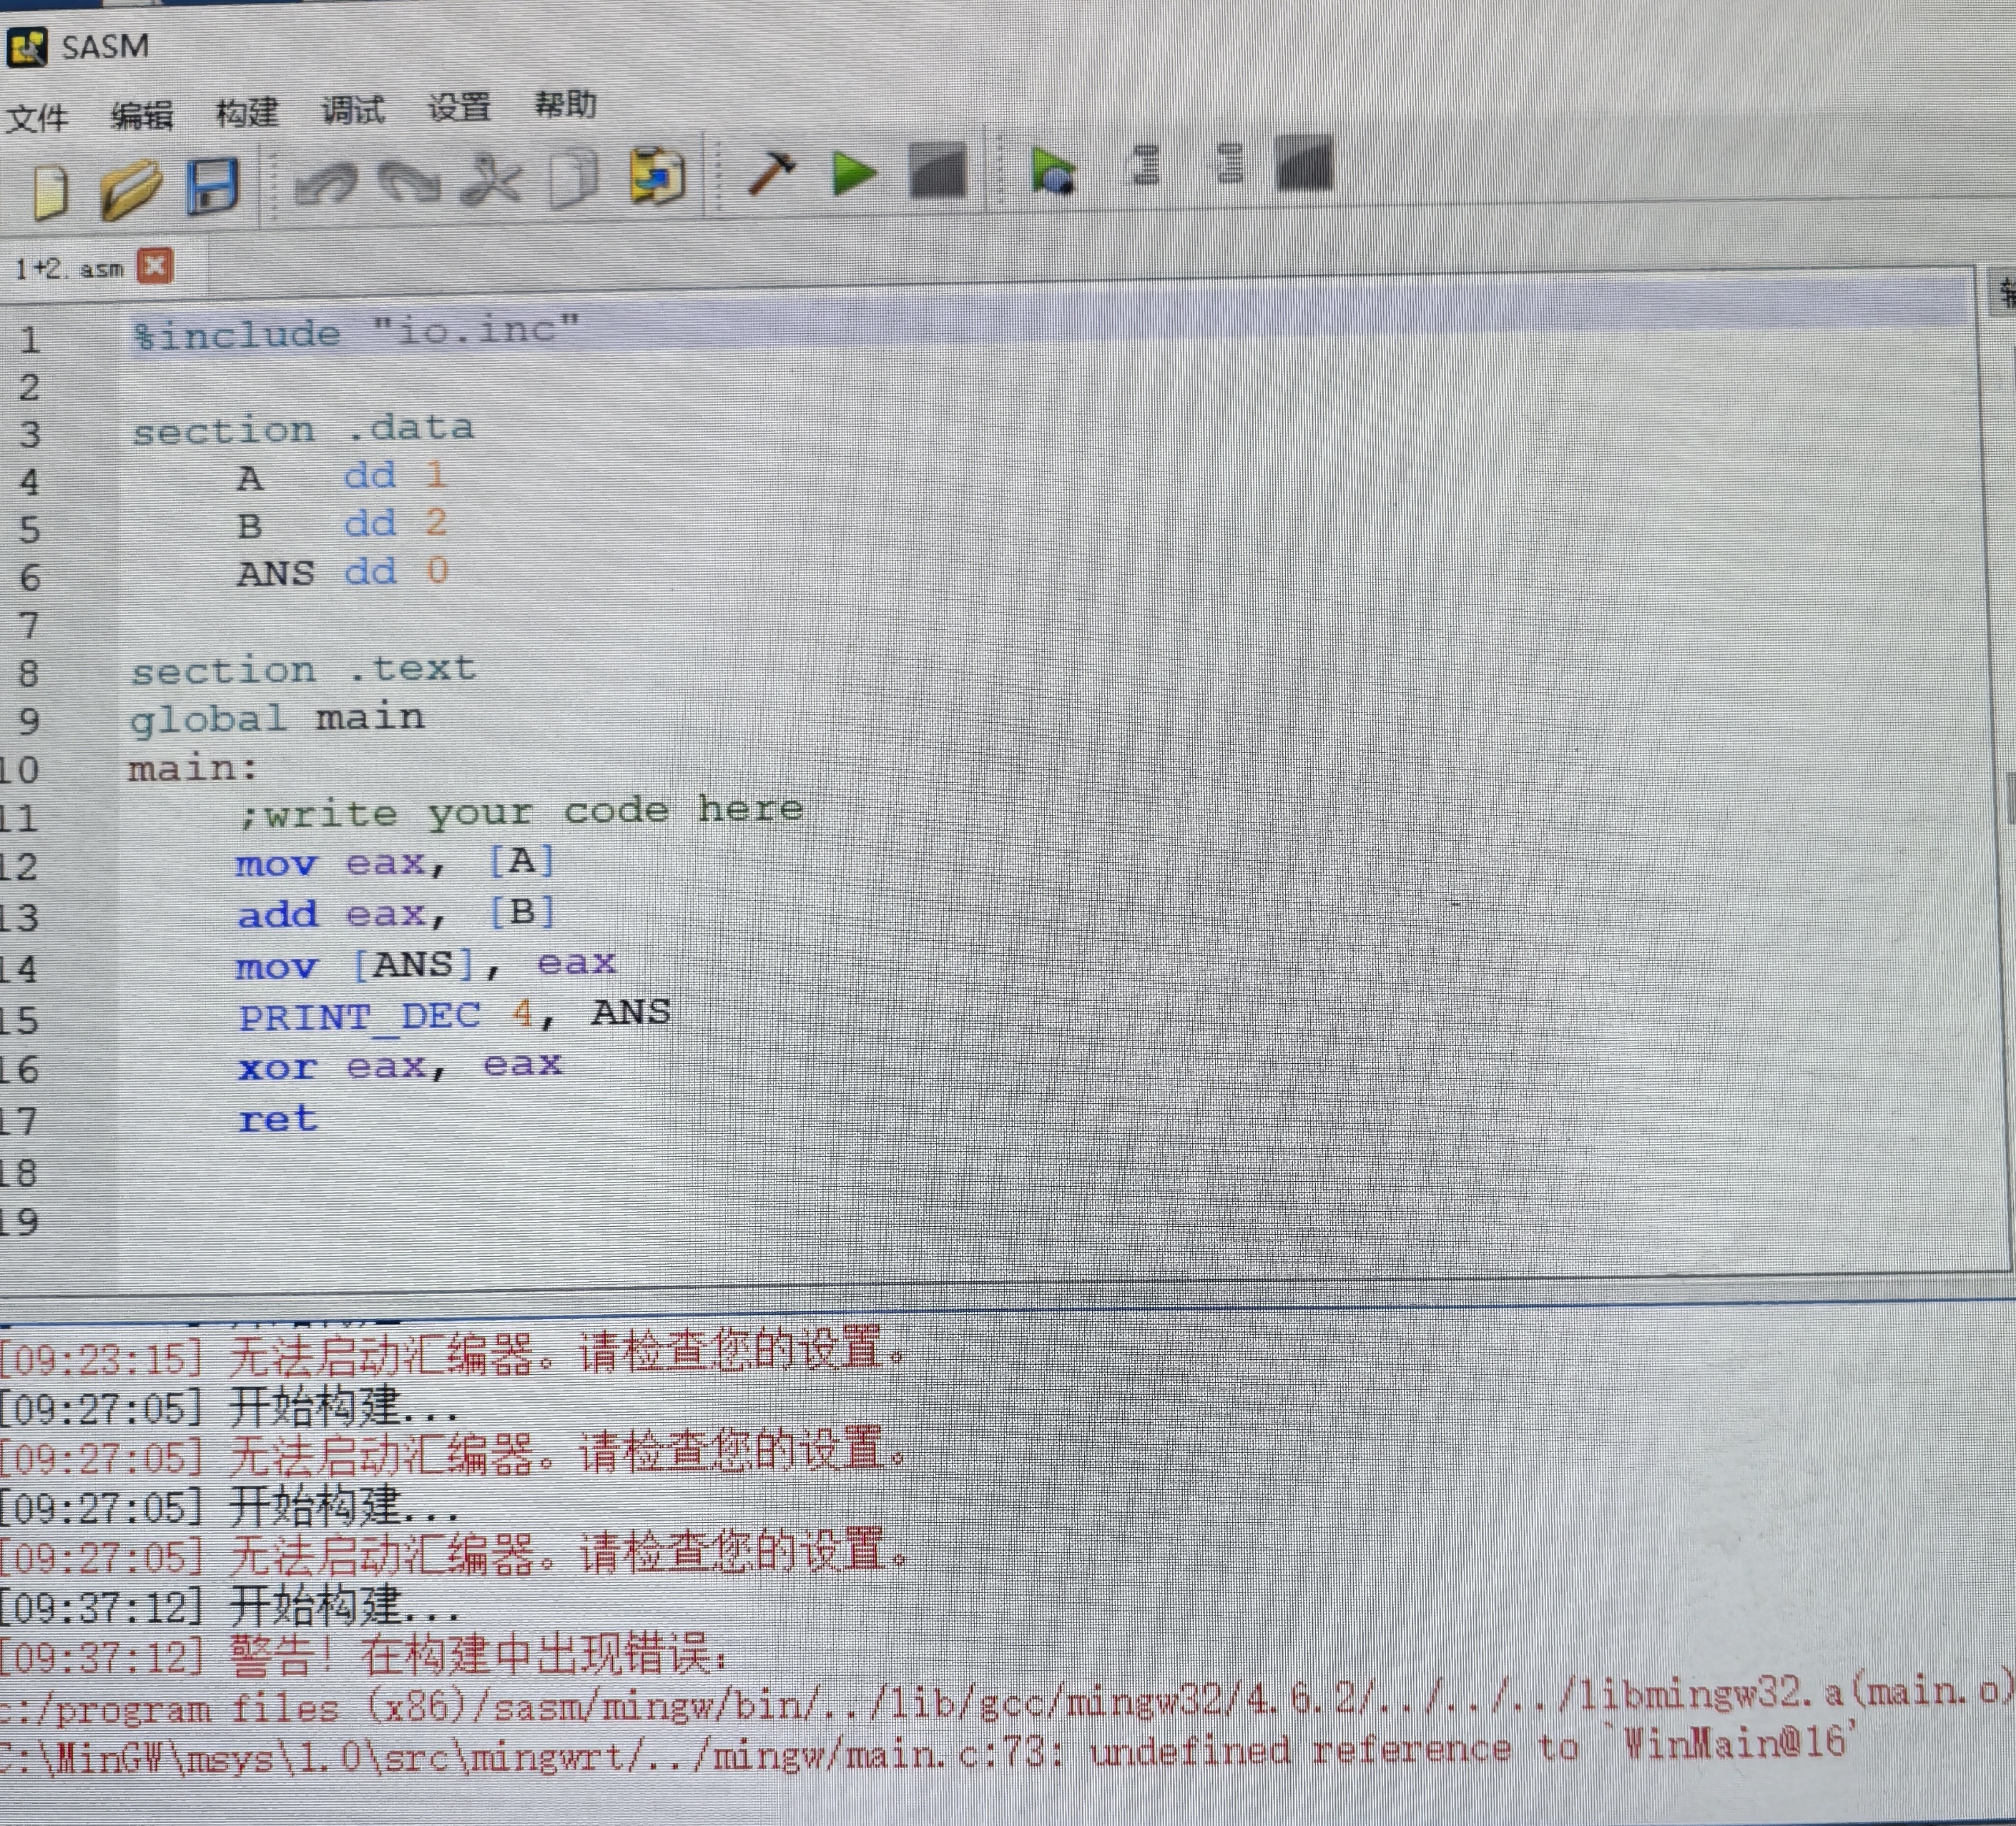The height and width of the screenshot is (1826, 2016).
Task: Start debugging with the green bug-play icon
Action: pos(1053,171)
